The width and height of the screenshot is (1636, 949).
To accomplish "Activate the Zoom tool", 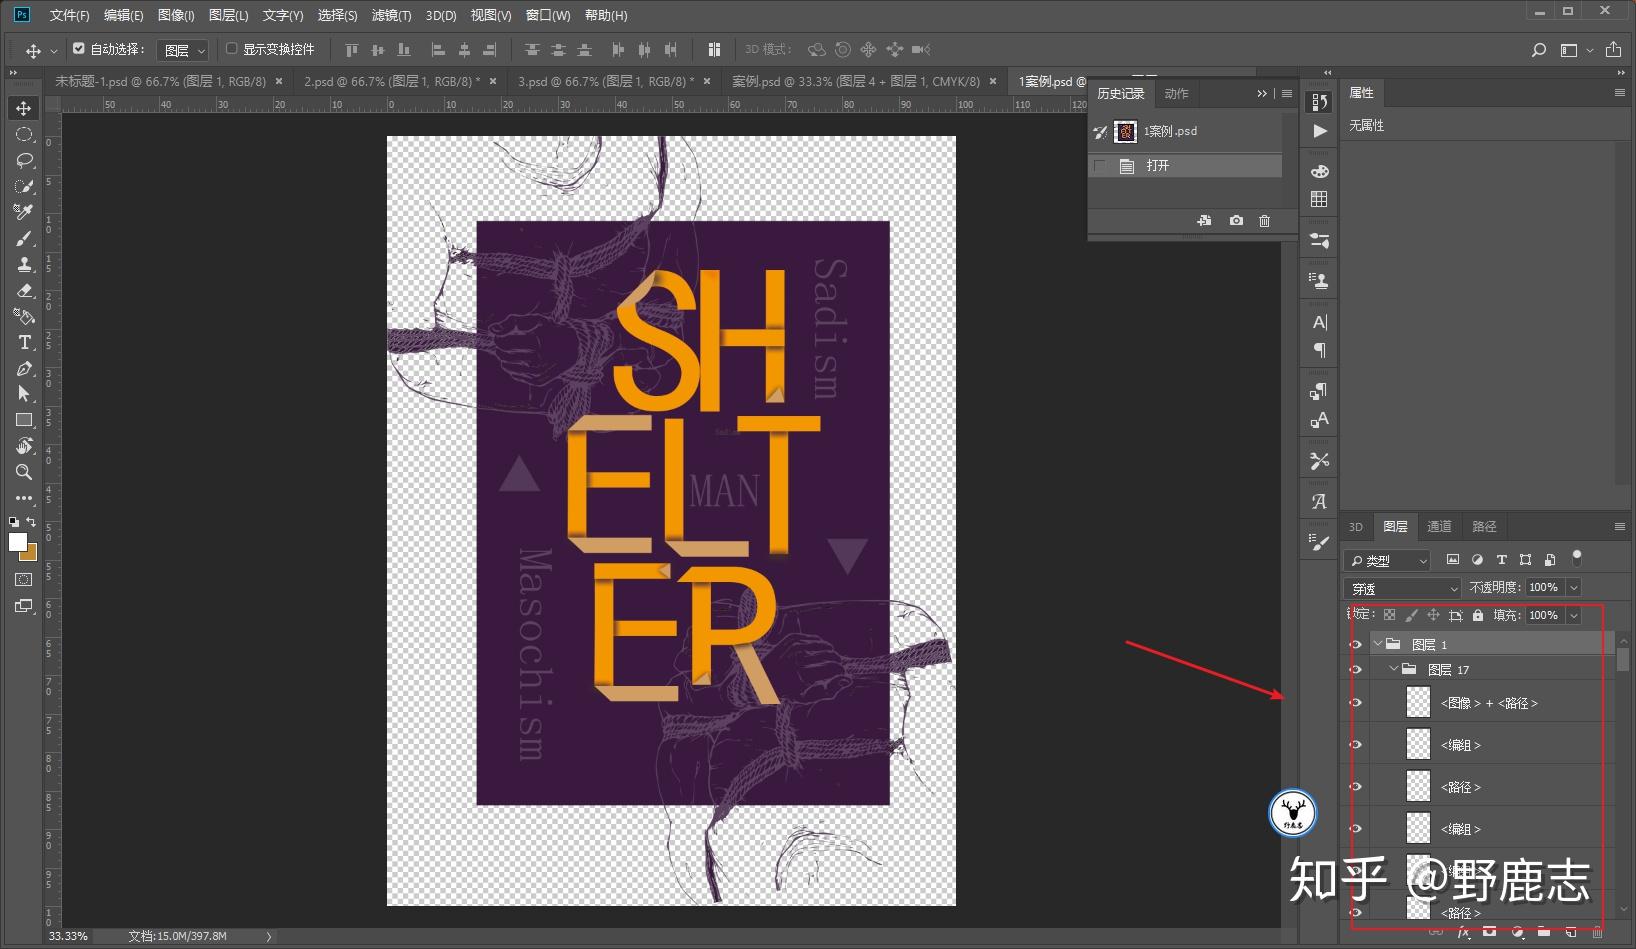I will pos(24,472).
